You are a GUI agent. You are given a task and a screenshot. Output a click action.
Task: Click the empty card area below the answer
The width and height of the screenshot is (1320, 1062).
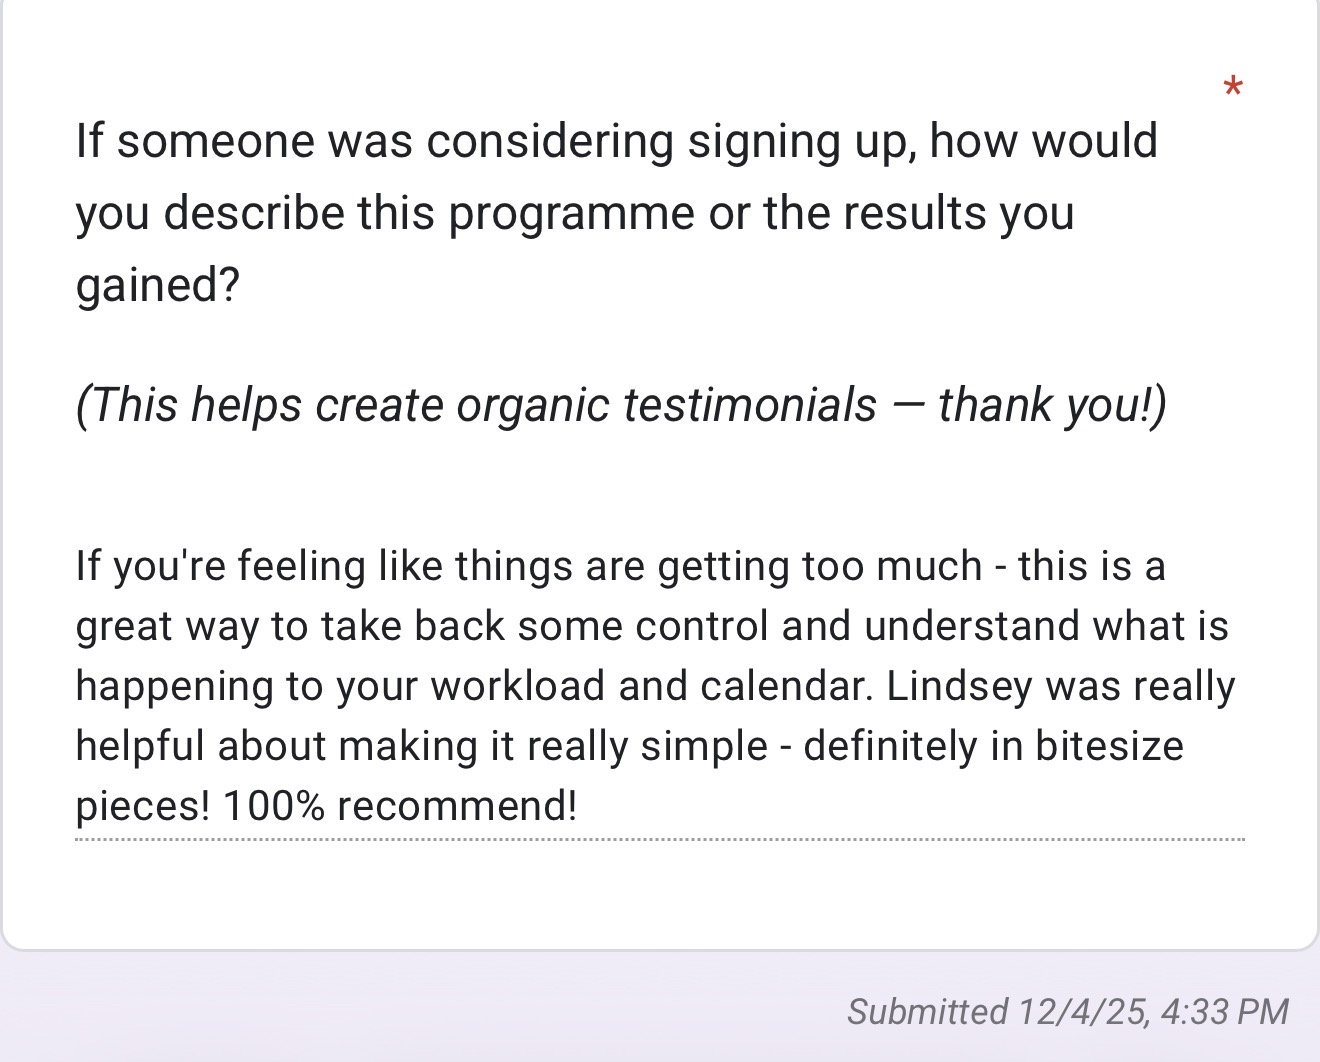point(660,893)
